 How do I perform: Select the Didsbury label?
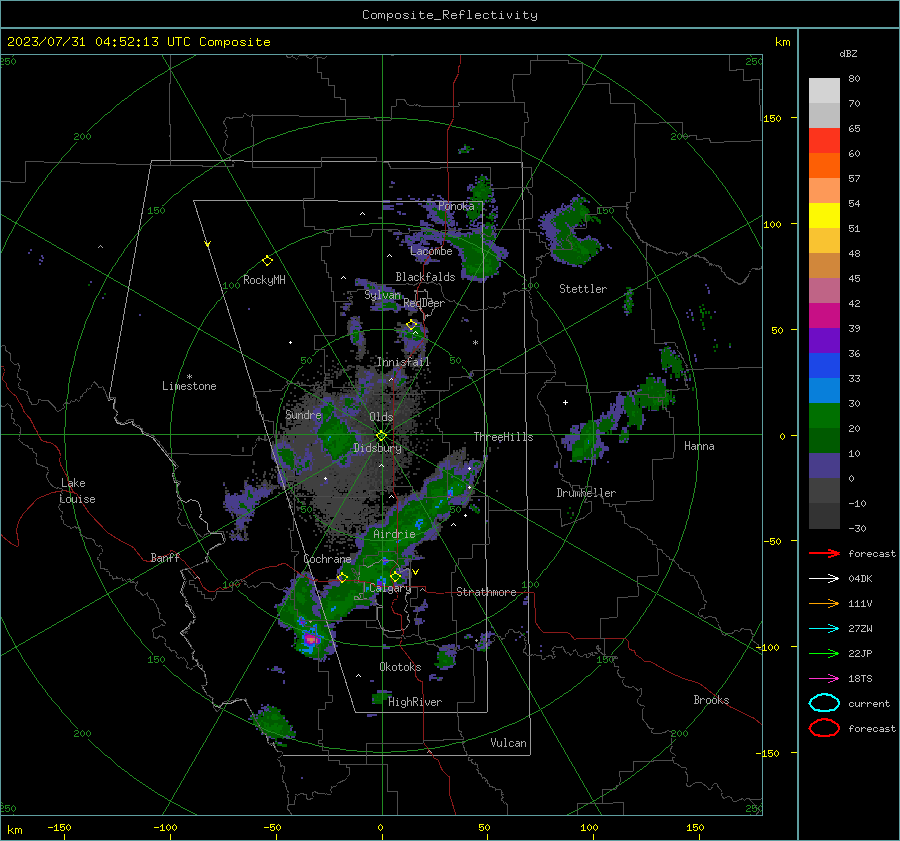pyautogui.click(x=378, y=448)
